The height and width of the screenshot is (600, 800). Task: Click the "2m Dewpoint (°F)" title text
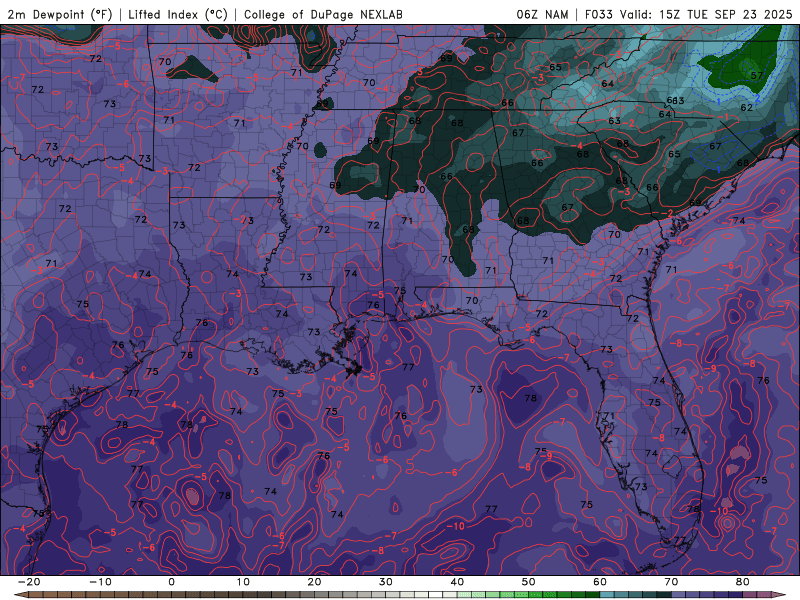click(60, 15)
